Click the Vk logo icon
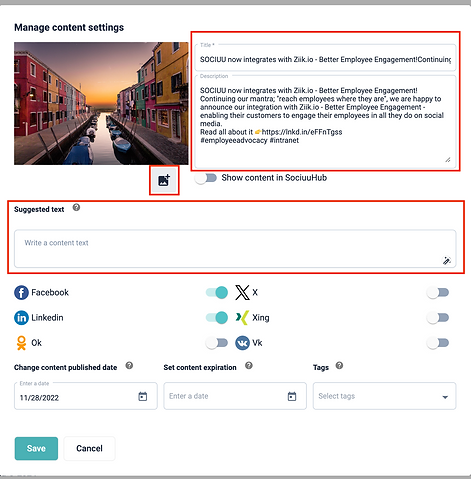 (x=242, y=343)
